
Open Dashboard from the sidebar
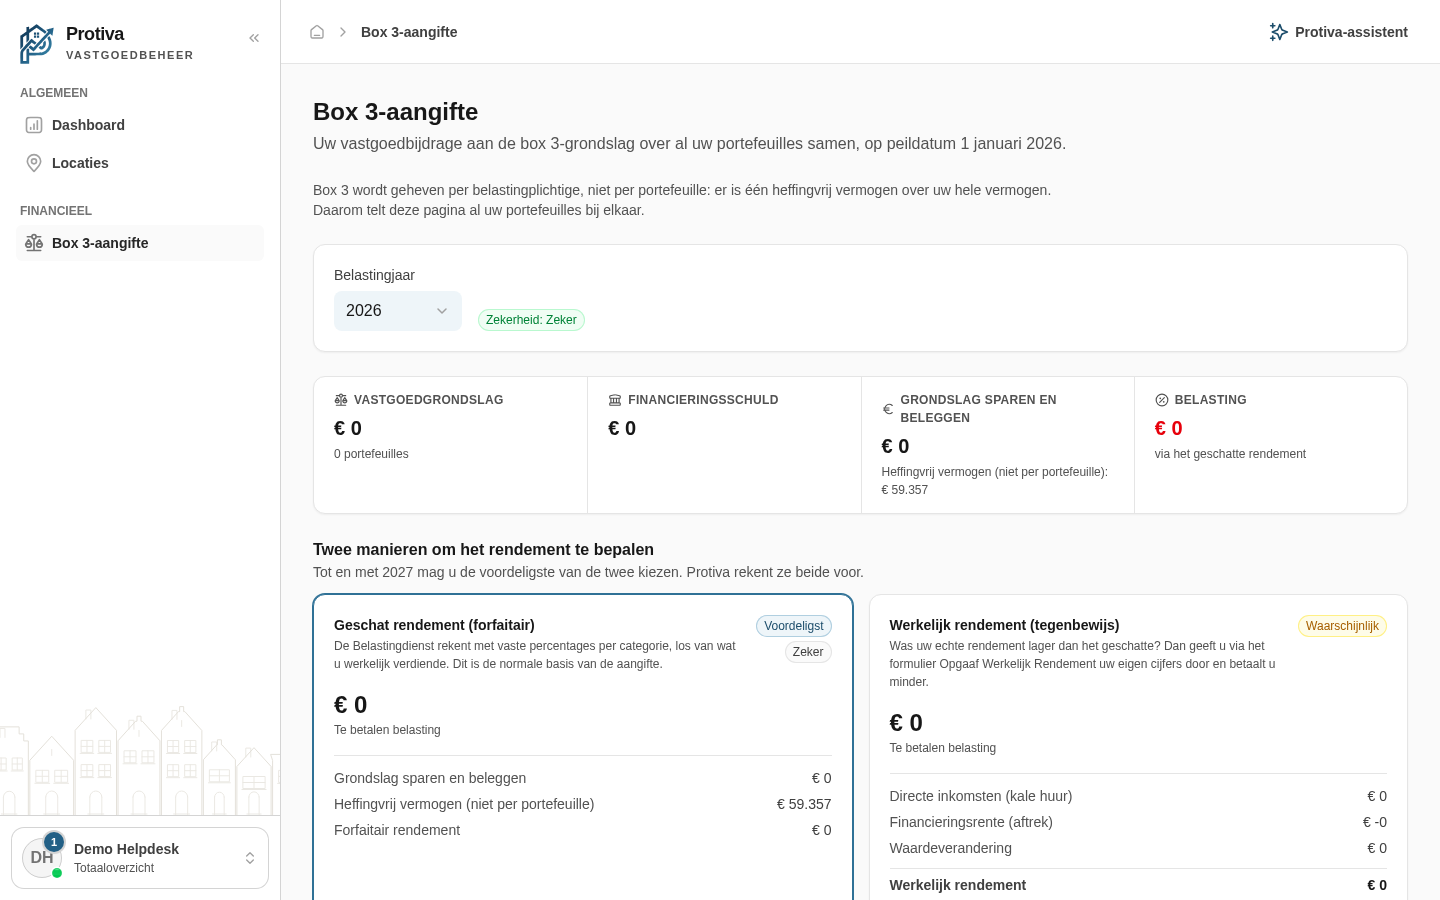pyautogui.click(x=140, y=125)
